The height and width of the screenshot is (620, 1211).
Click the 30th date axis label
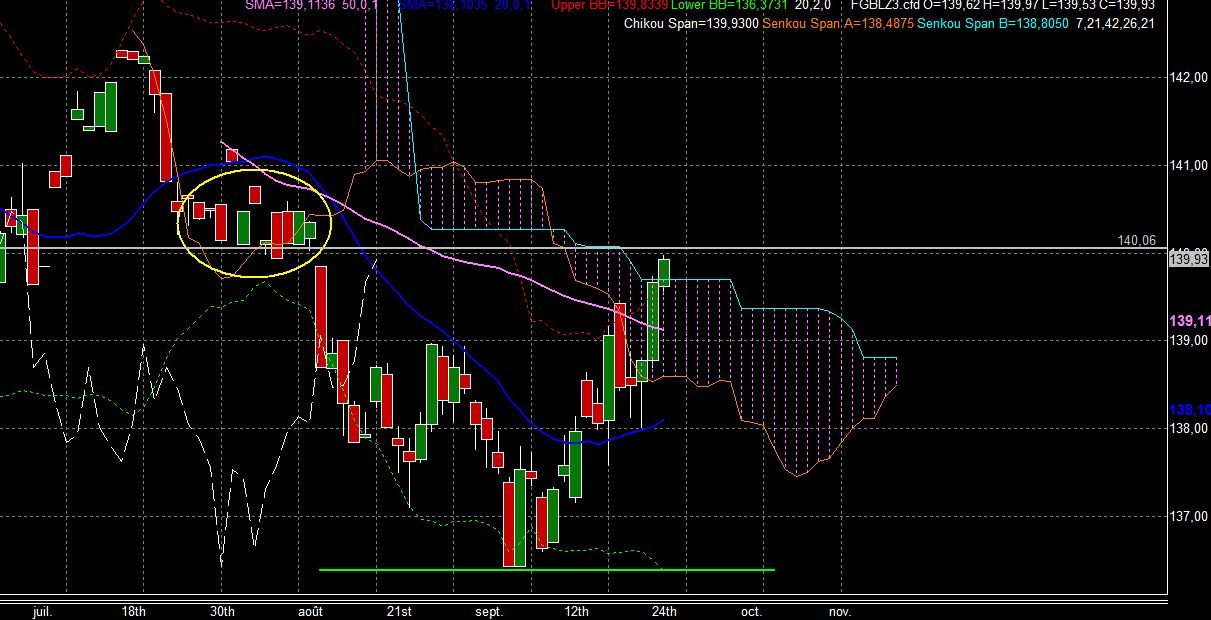222,611
